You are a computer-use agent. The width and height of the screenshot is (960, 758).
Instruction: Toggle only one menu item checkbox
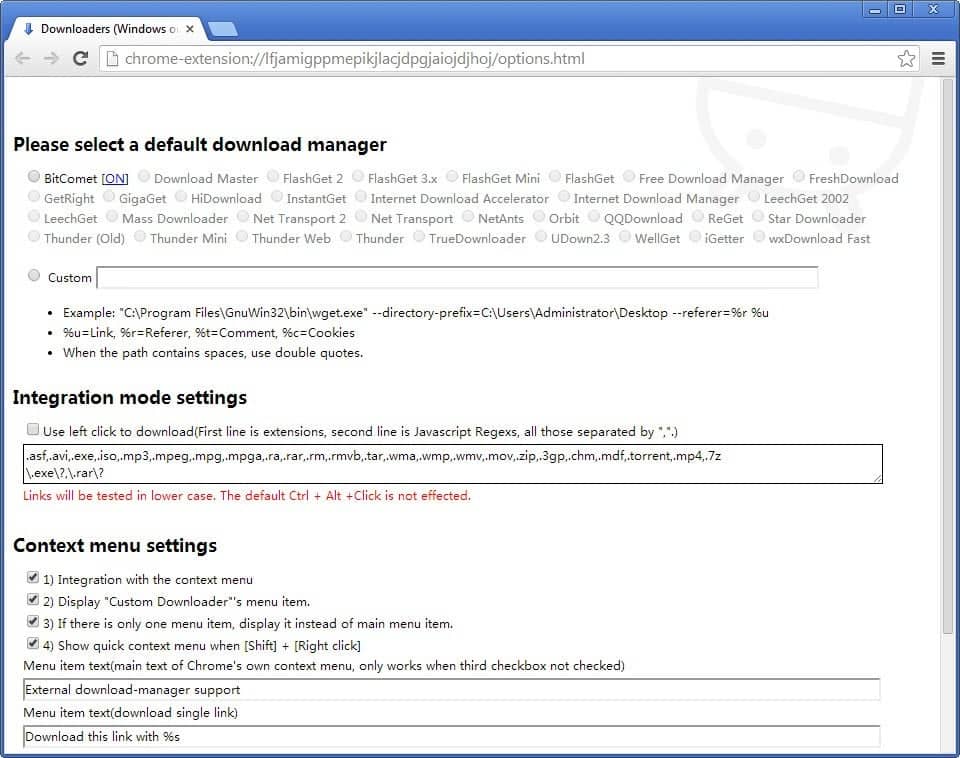point(32,621)
